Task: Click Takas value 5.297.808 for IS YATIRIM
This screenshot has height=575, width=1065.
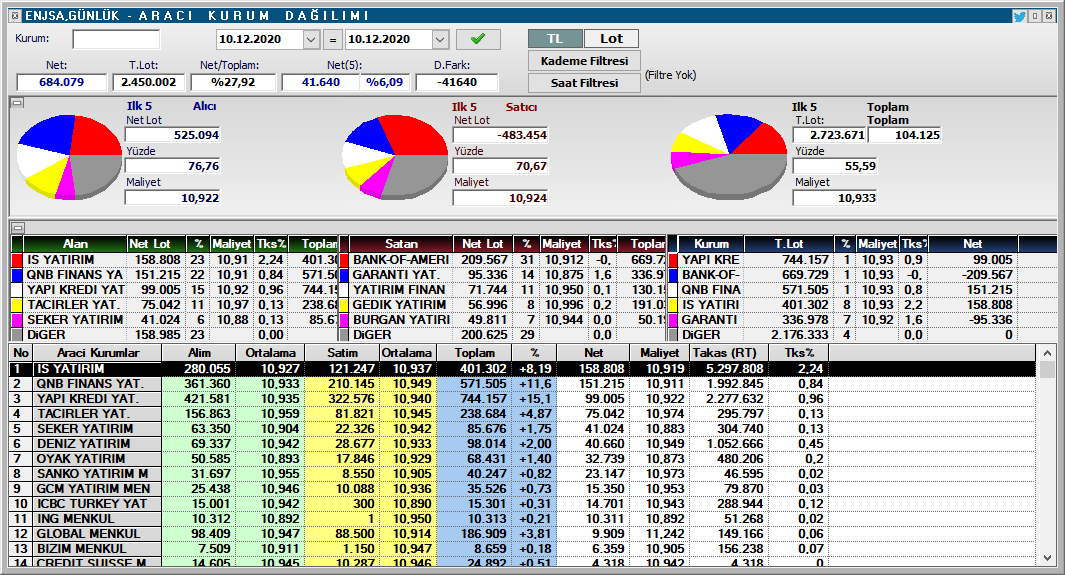Action: pyautogui.click(x=735, y=369)
